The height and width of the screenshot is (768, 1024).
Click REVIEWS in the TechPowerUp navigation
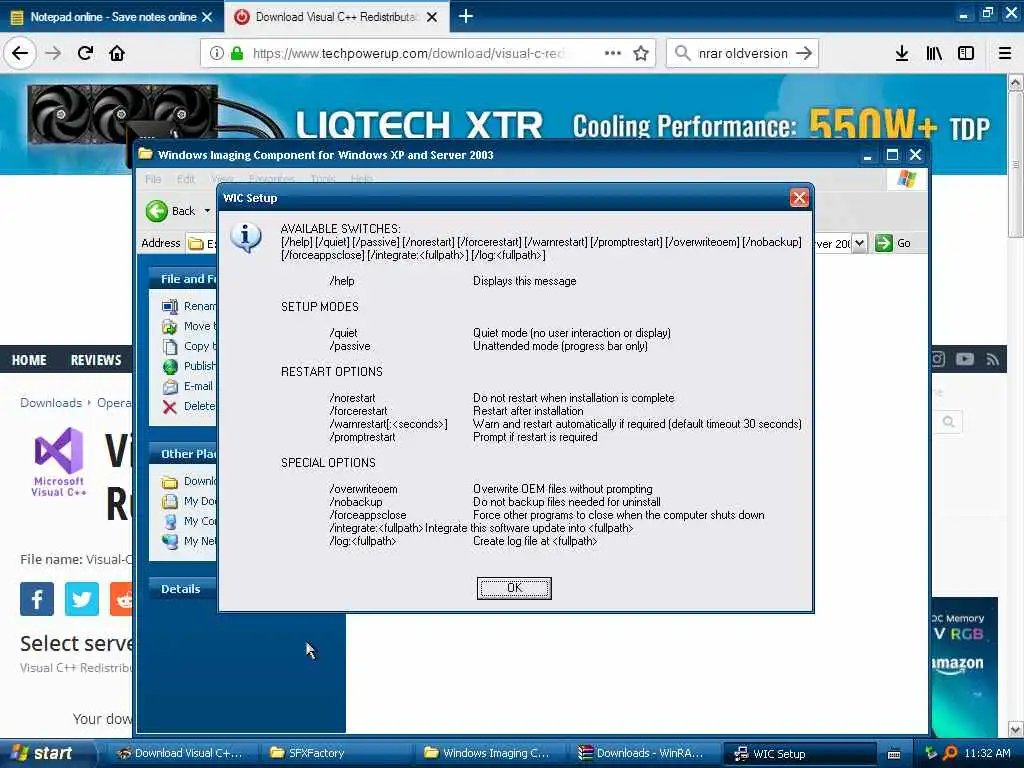click(x=96, y=360)
